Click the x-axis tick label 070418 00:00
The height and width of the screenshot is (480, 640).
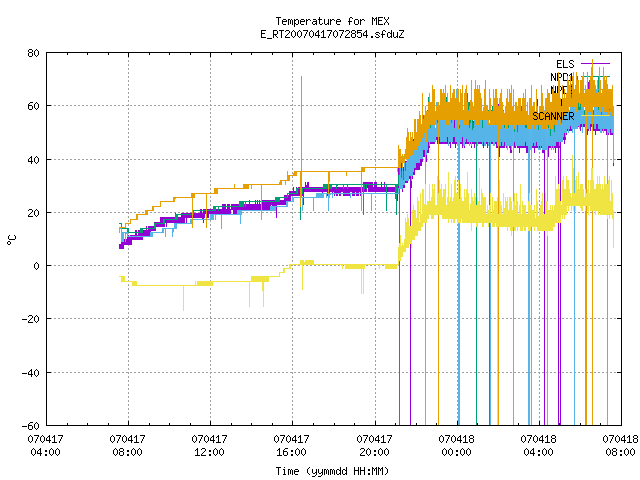point(456,445)
